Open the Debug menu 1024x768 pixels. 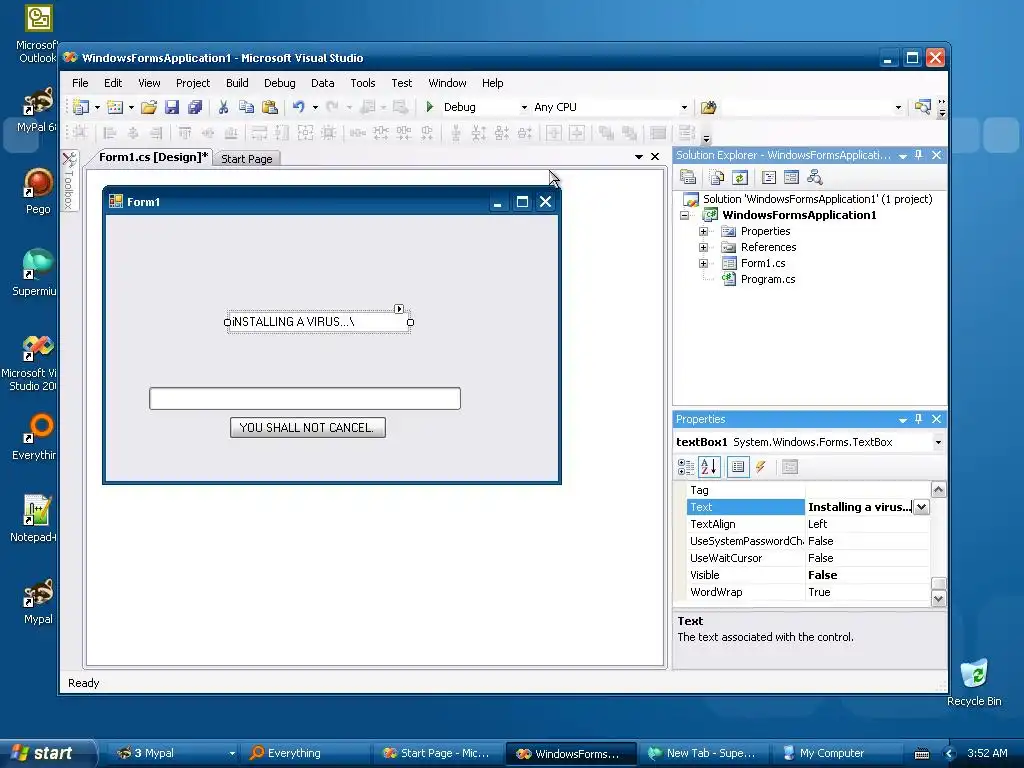point(280,83)
